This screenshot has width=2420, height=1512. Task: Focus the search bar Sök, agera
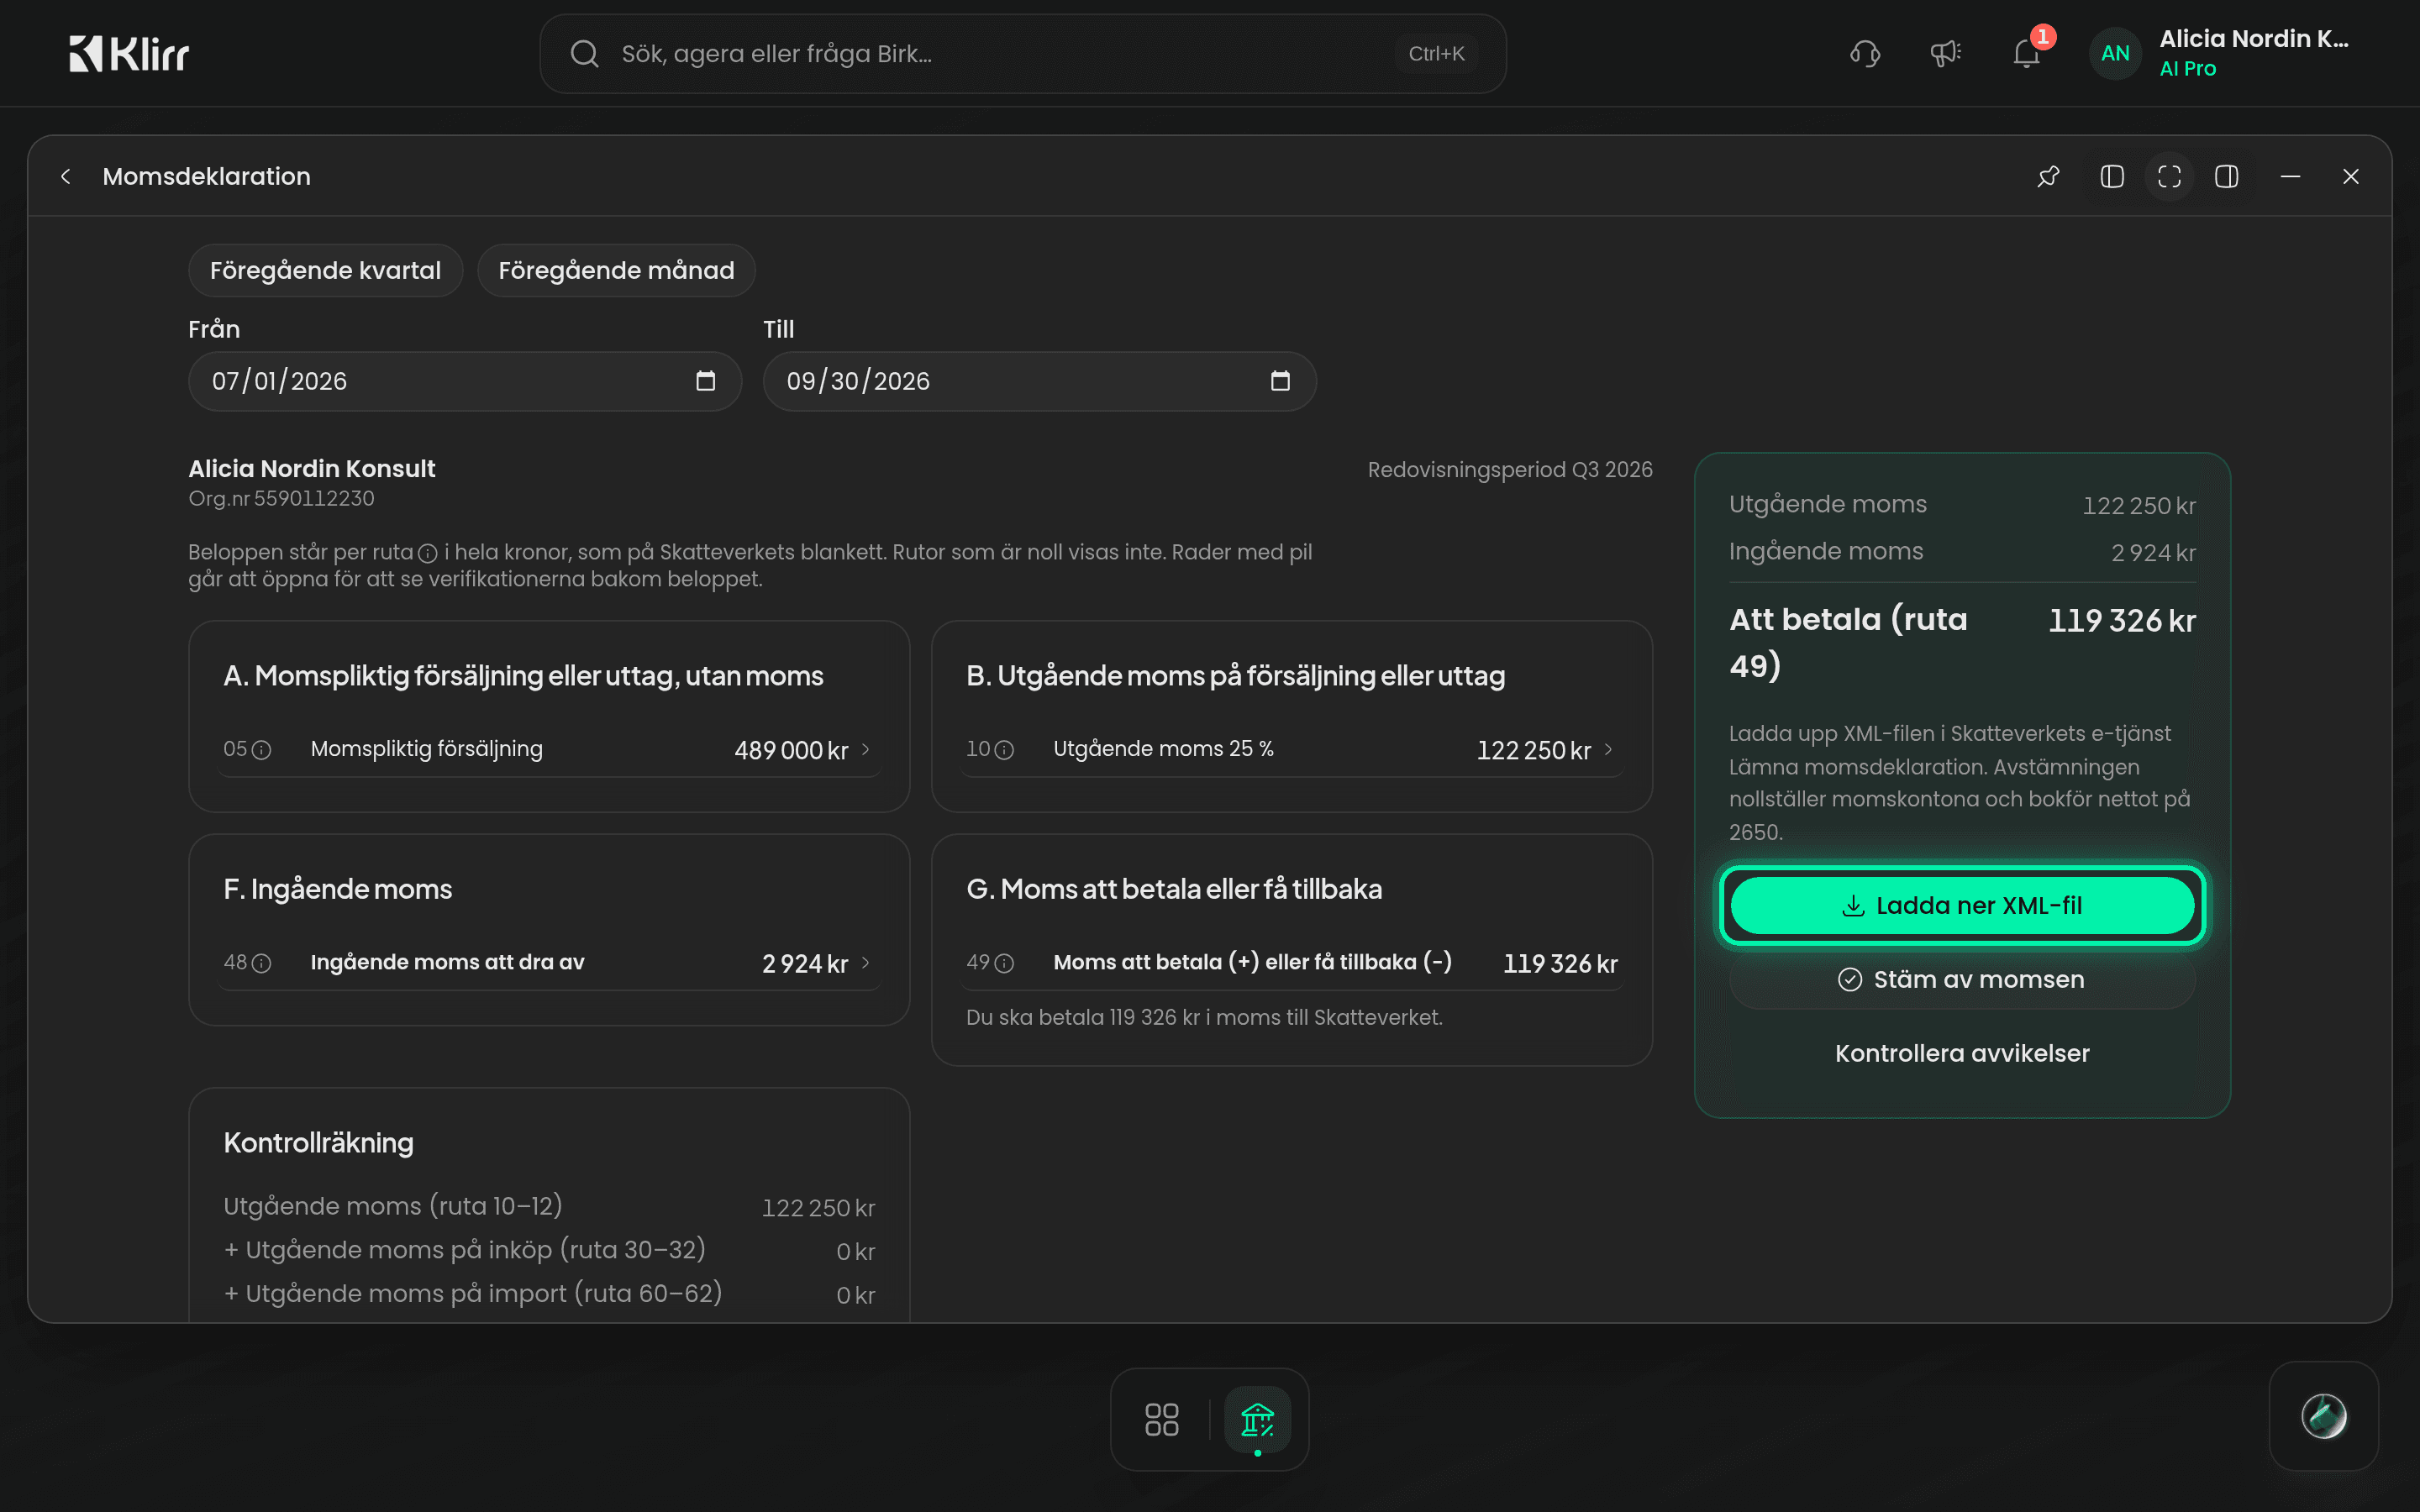1022,54
